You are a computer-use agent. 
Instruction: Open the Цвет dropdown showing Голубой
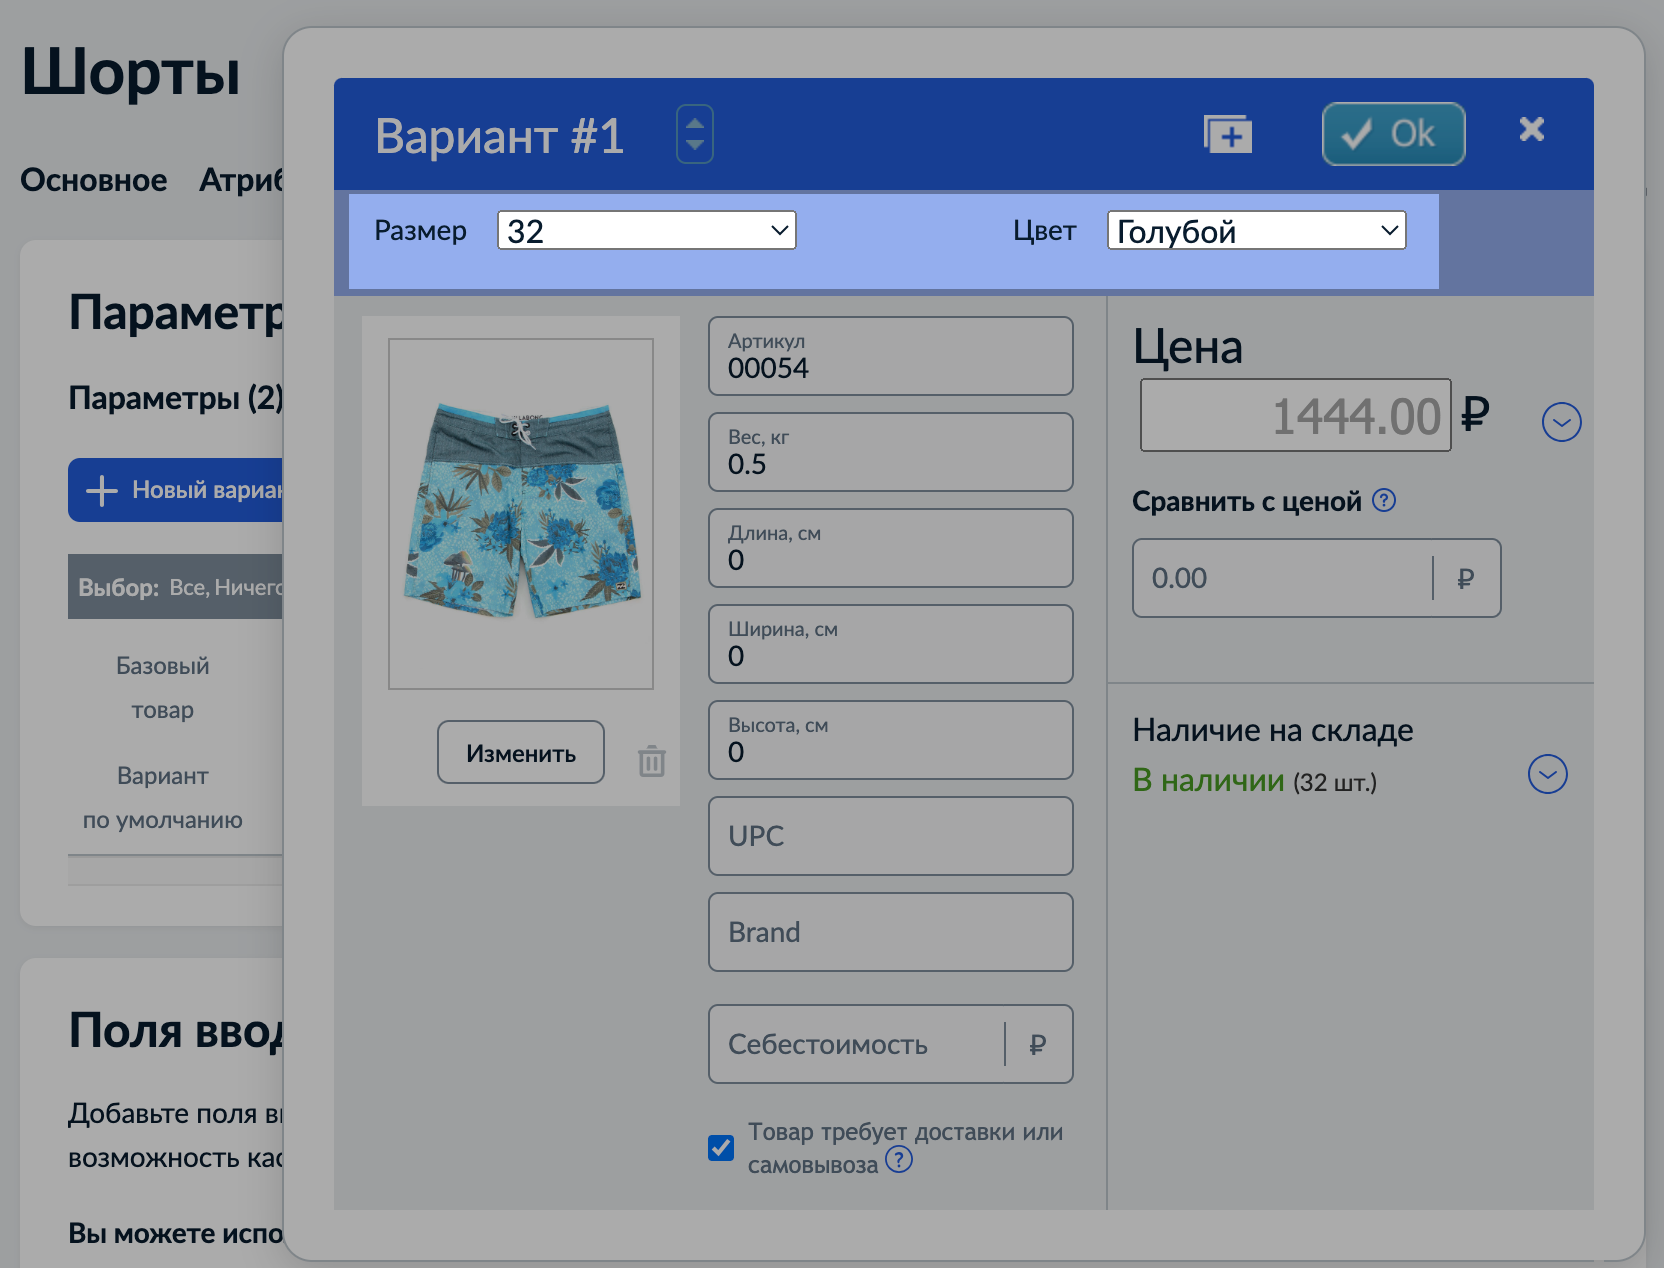pos(1256,230)
